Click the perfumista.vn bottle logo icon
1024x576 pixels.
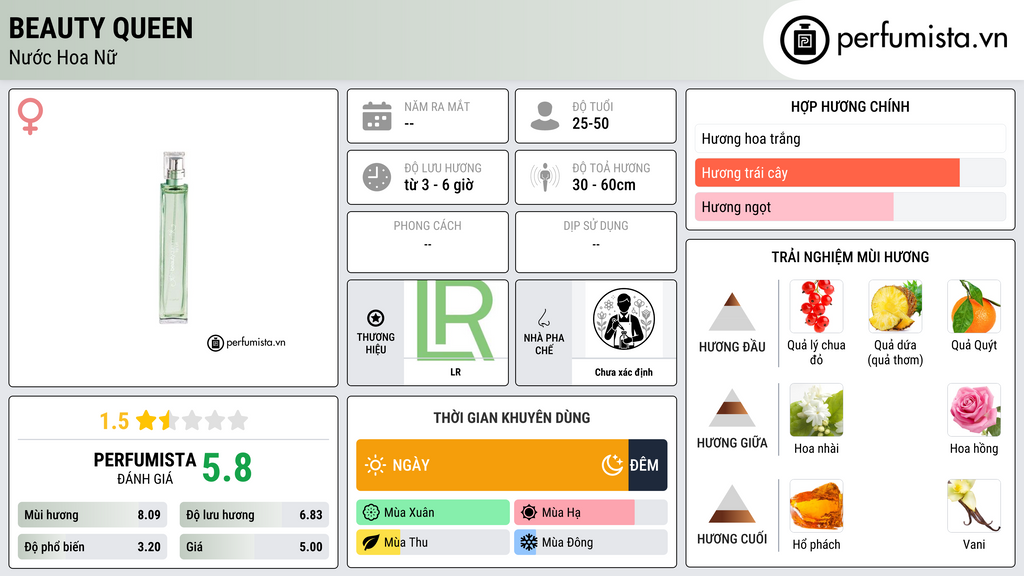[804, 40]
